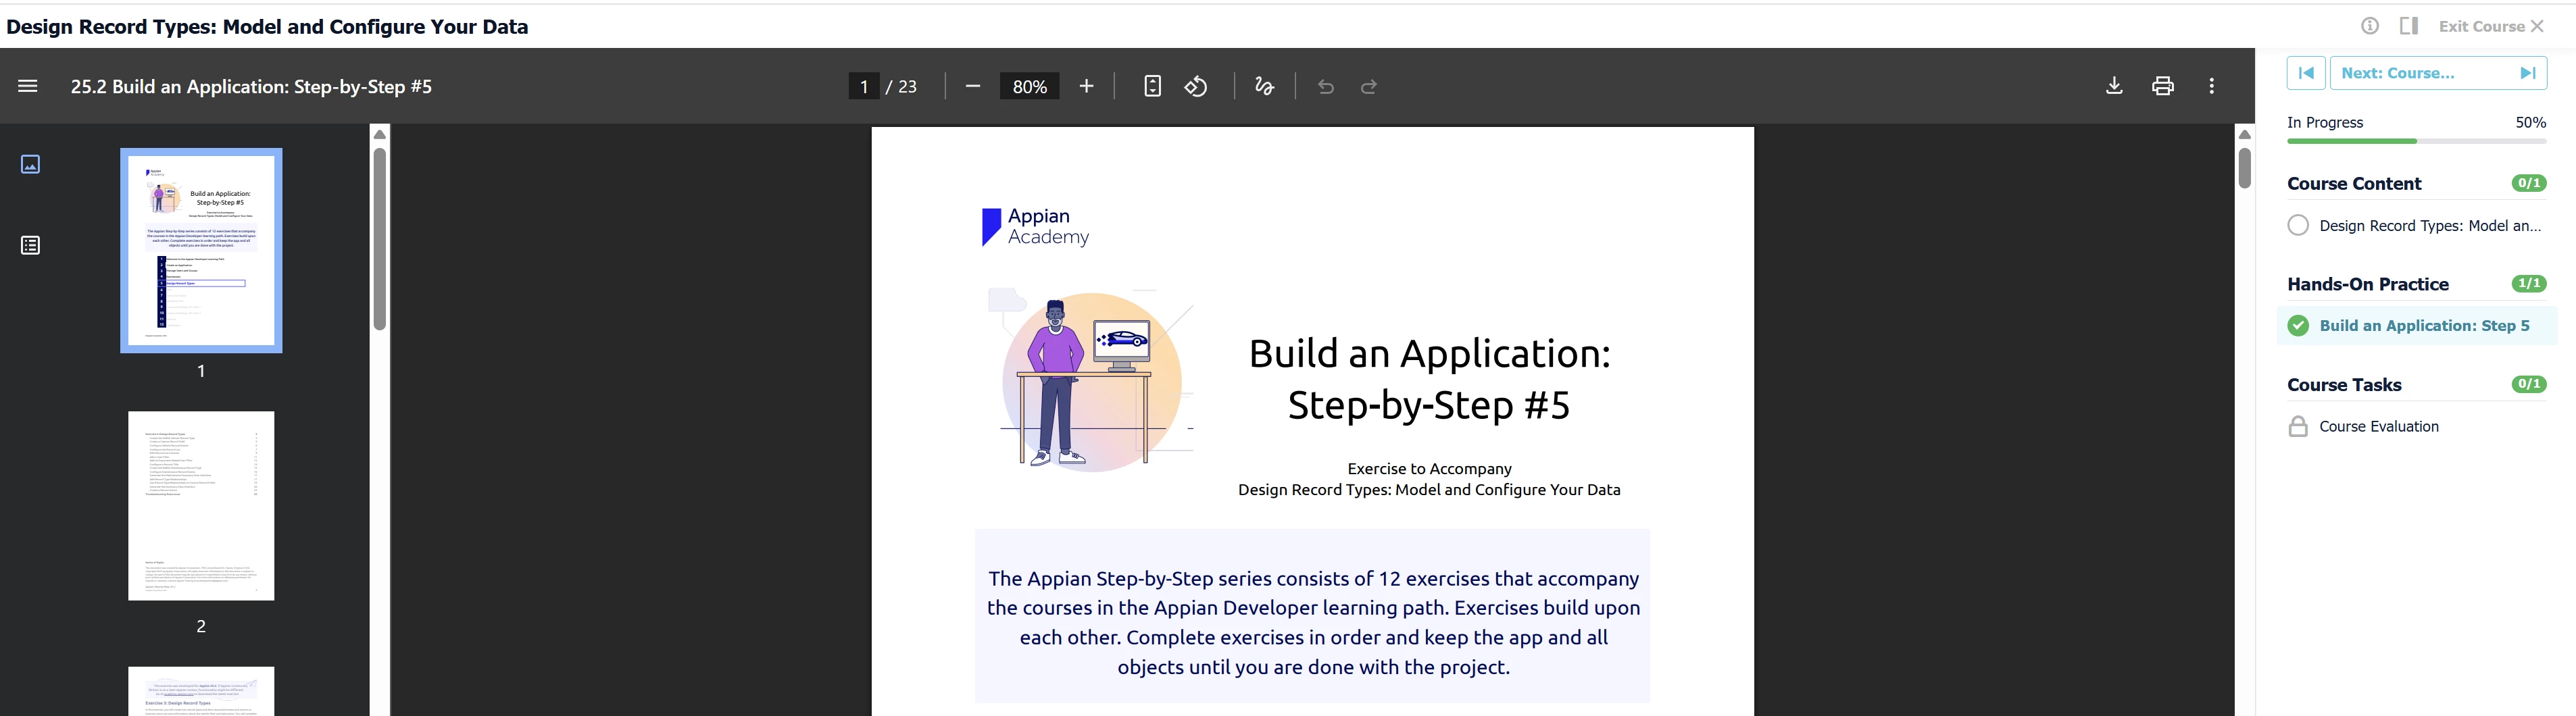This screenshot has width=2576, height=716.
Task: Click the Course Tasks heading
Action: tap(2344, 385)
